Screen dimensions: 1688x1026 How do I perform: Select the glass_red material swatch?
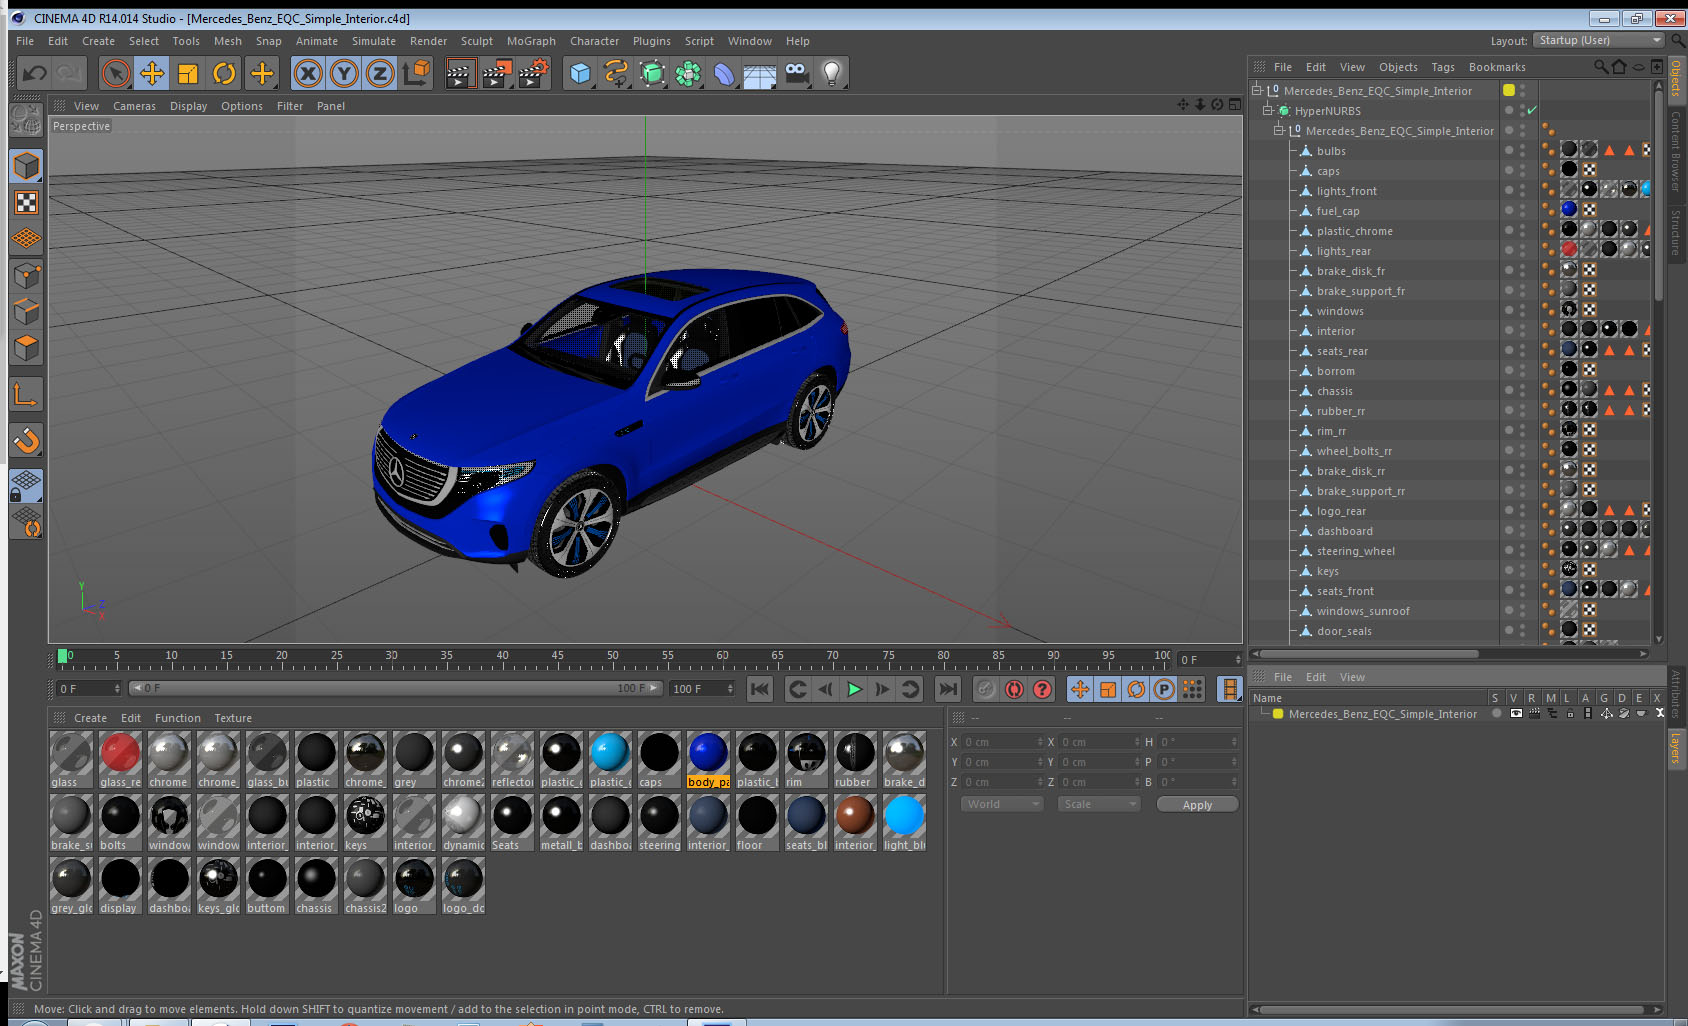point(120,759)
